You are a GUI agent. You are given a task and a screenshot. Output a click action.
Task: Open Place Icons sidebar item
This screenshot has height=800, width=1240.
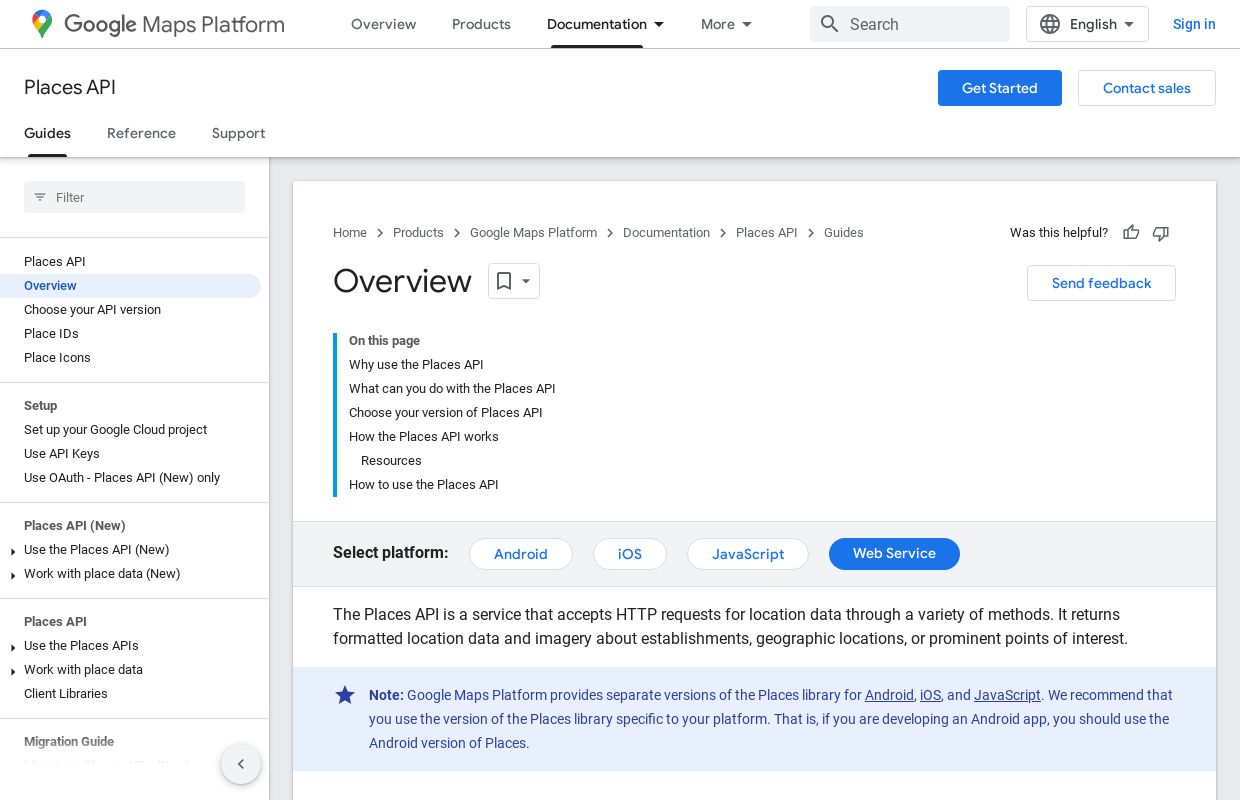pos(57,358)
